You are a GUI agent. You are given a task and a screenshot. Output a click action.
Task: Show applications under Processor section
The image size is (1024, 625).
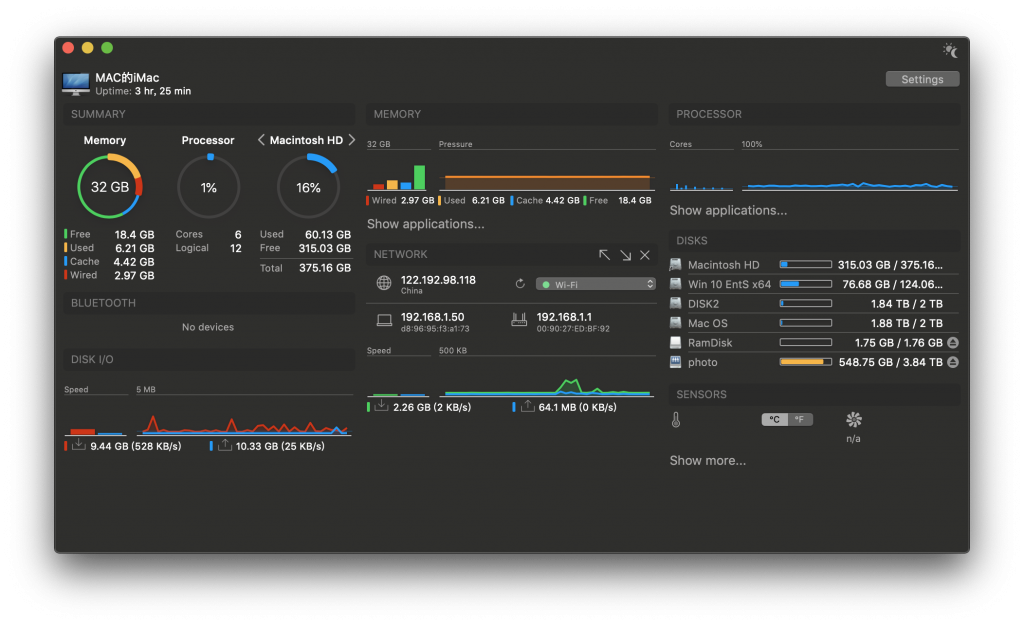click(728, 210)
